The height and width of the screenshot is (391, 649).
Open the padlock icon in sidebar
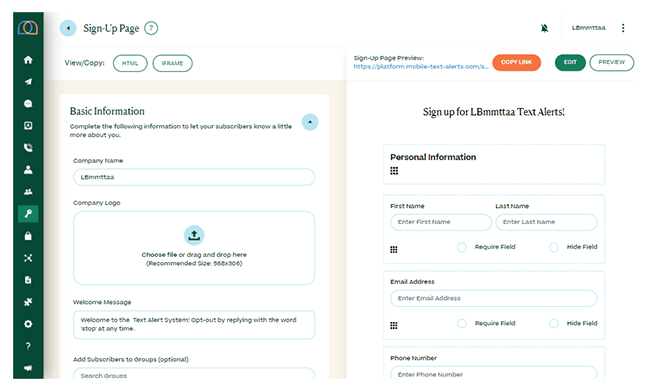(x=28, y=236)
